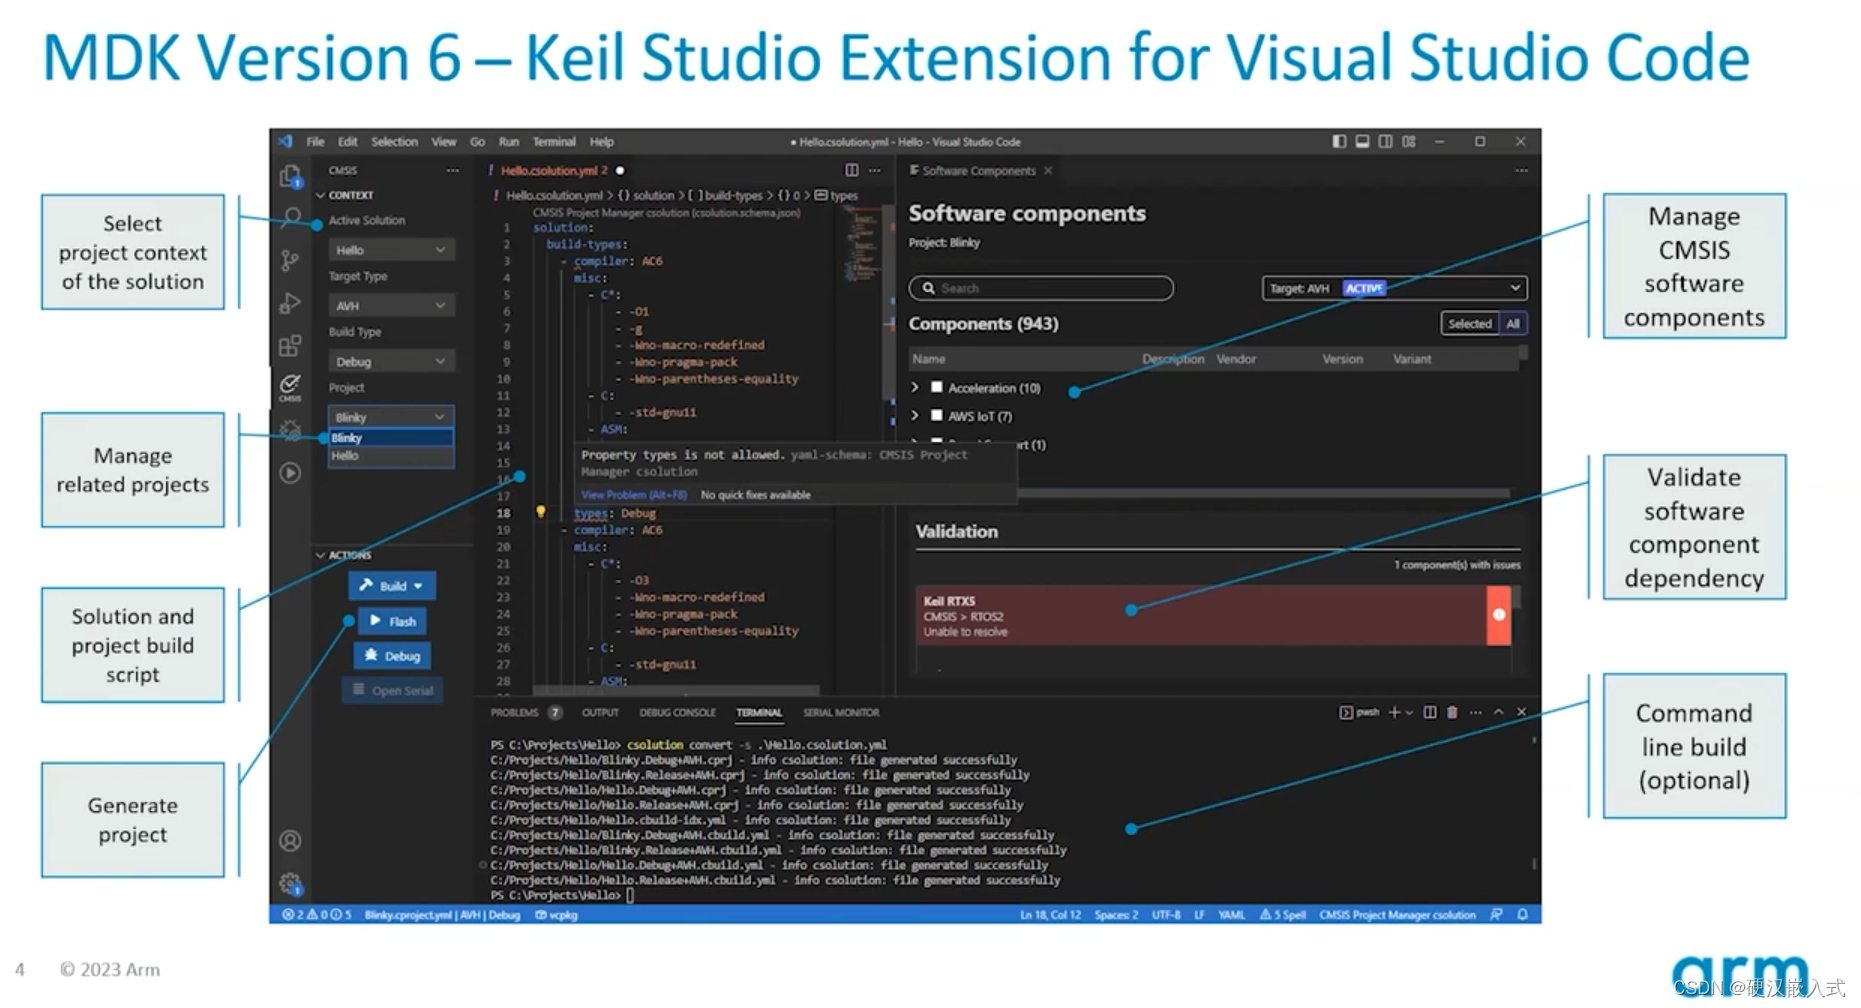The image size is (1861, 1008).
Task: Open the File menu
Action: [315, 141]
